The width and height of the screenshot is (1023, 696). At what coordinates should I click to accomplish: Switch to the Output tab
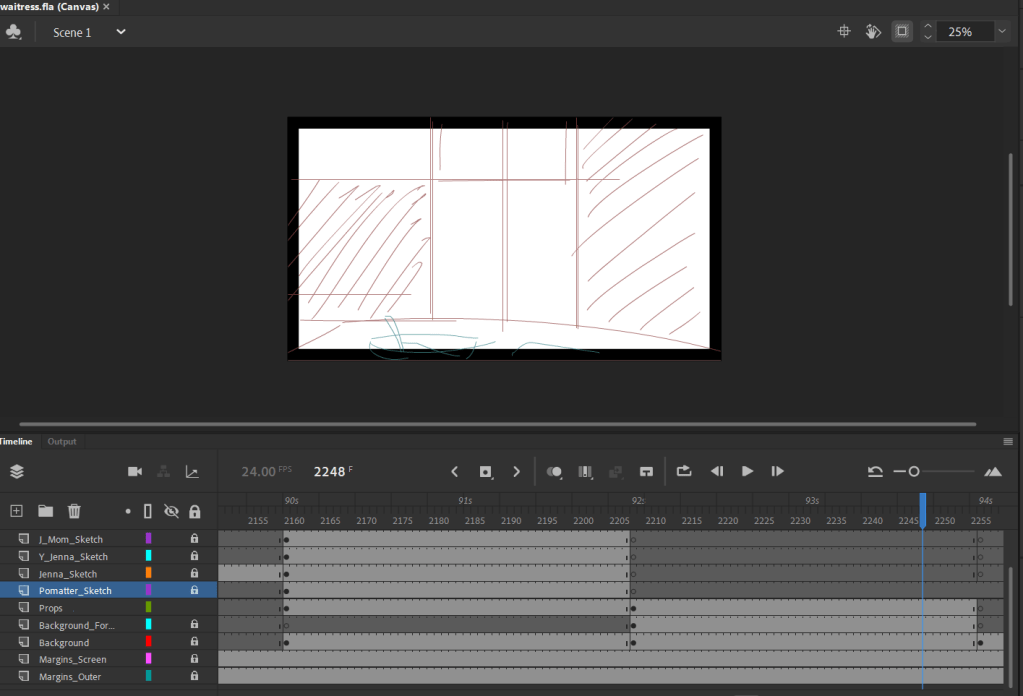pos(62,442)
